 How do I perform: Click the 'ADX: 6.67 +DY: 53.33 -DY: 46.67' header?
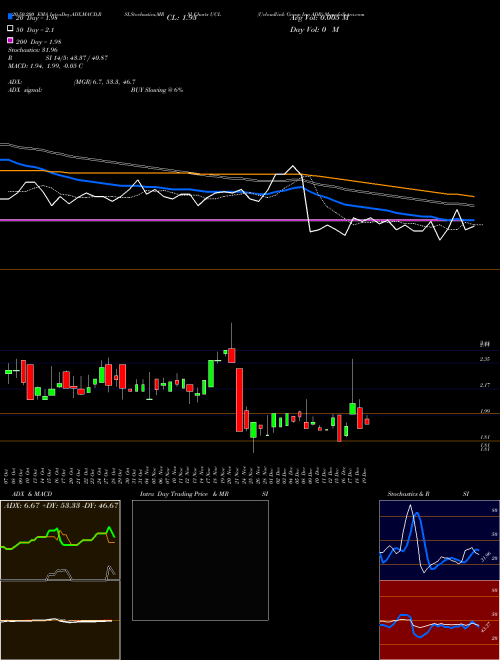(x=61, y=505)
